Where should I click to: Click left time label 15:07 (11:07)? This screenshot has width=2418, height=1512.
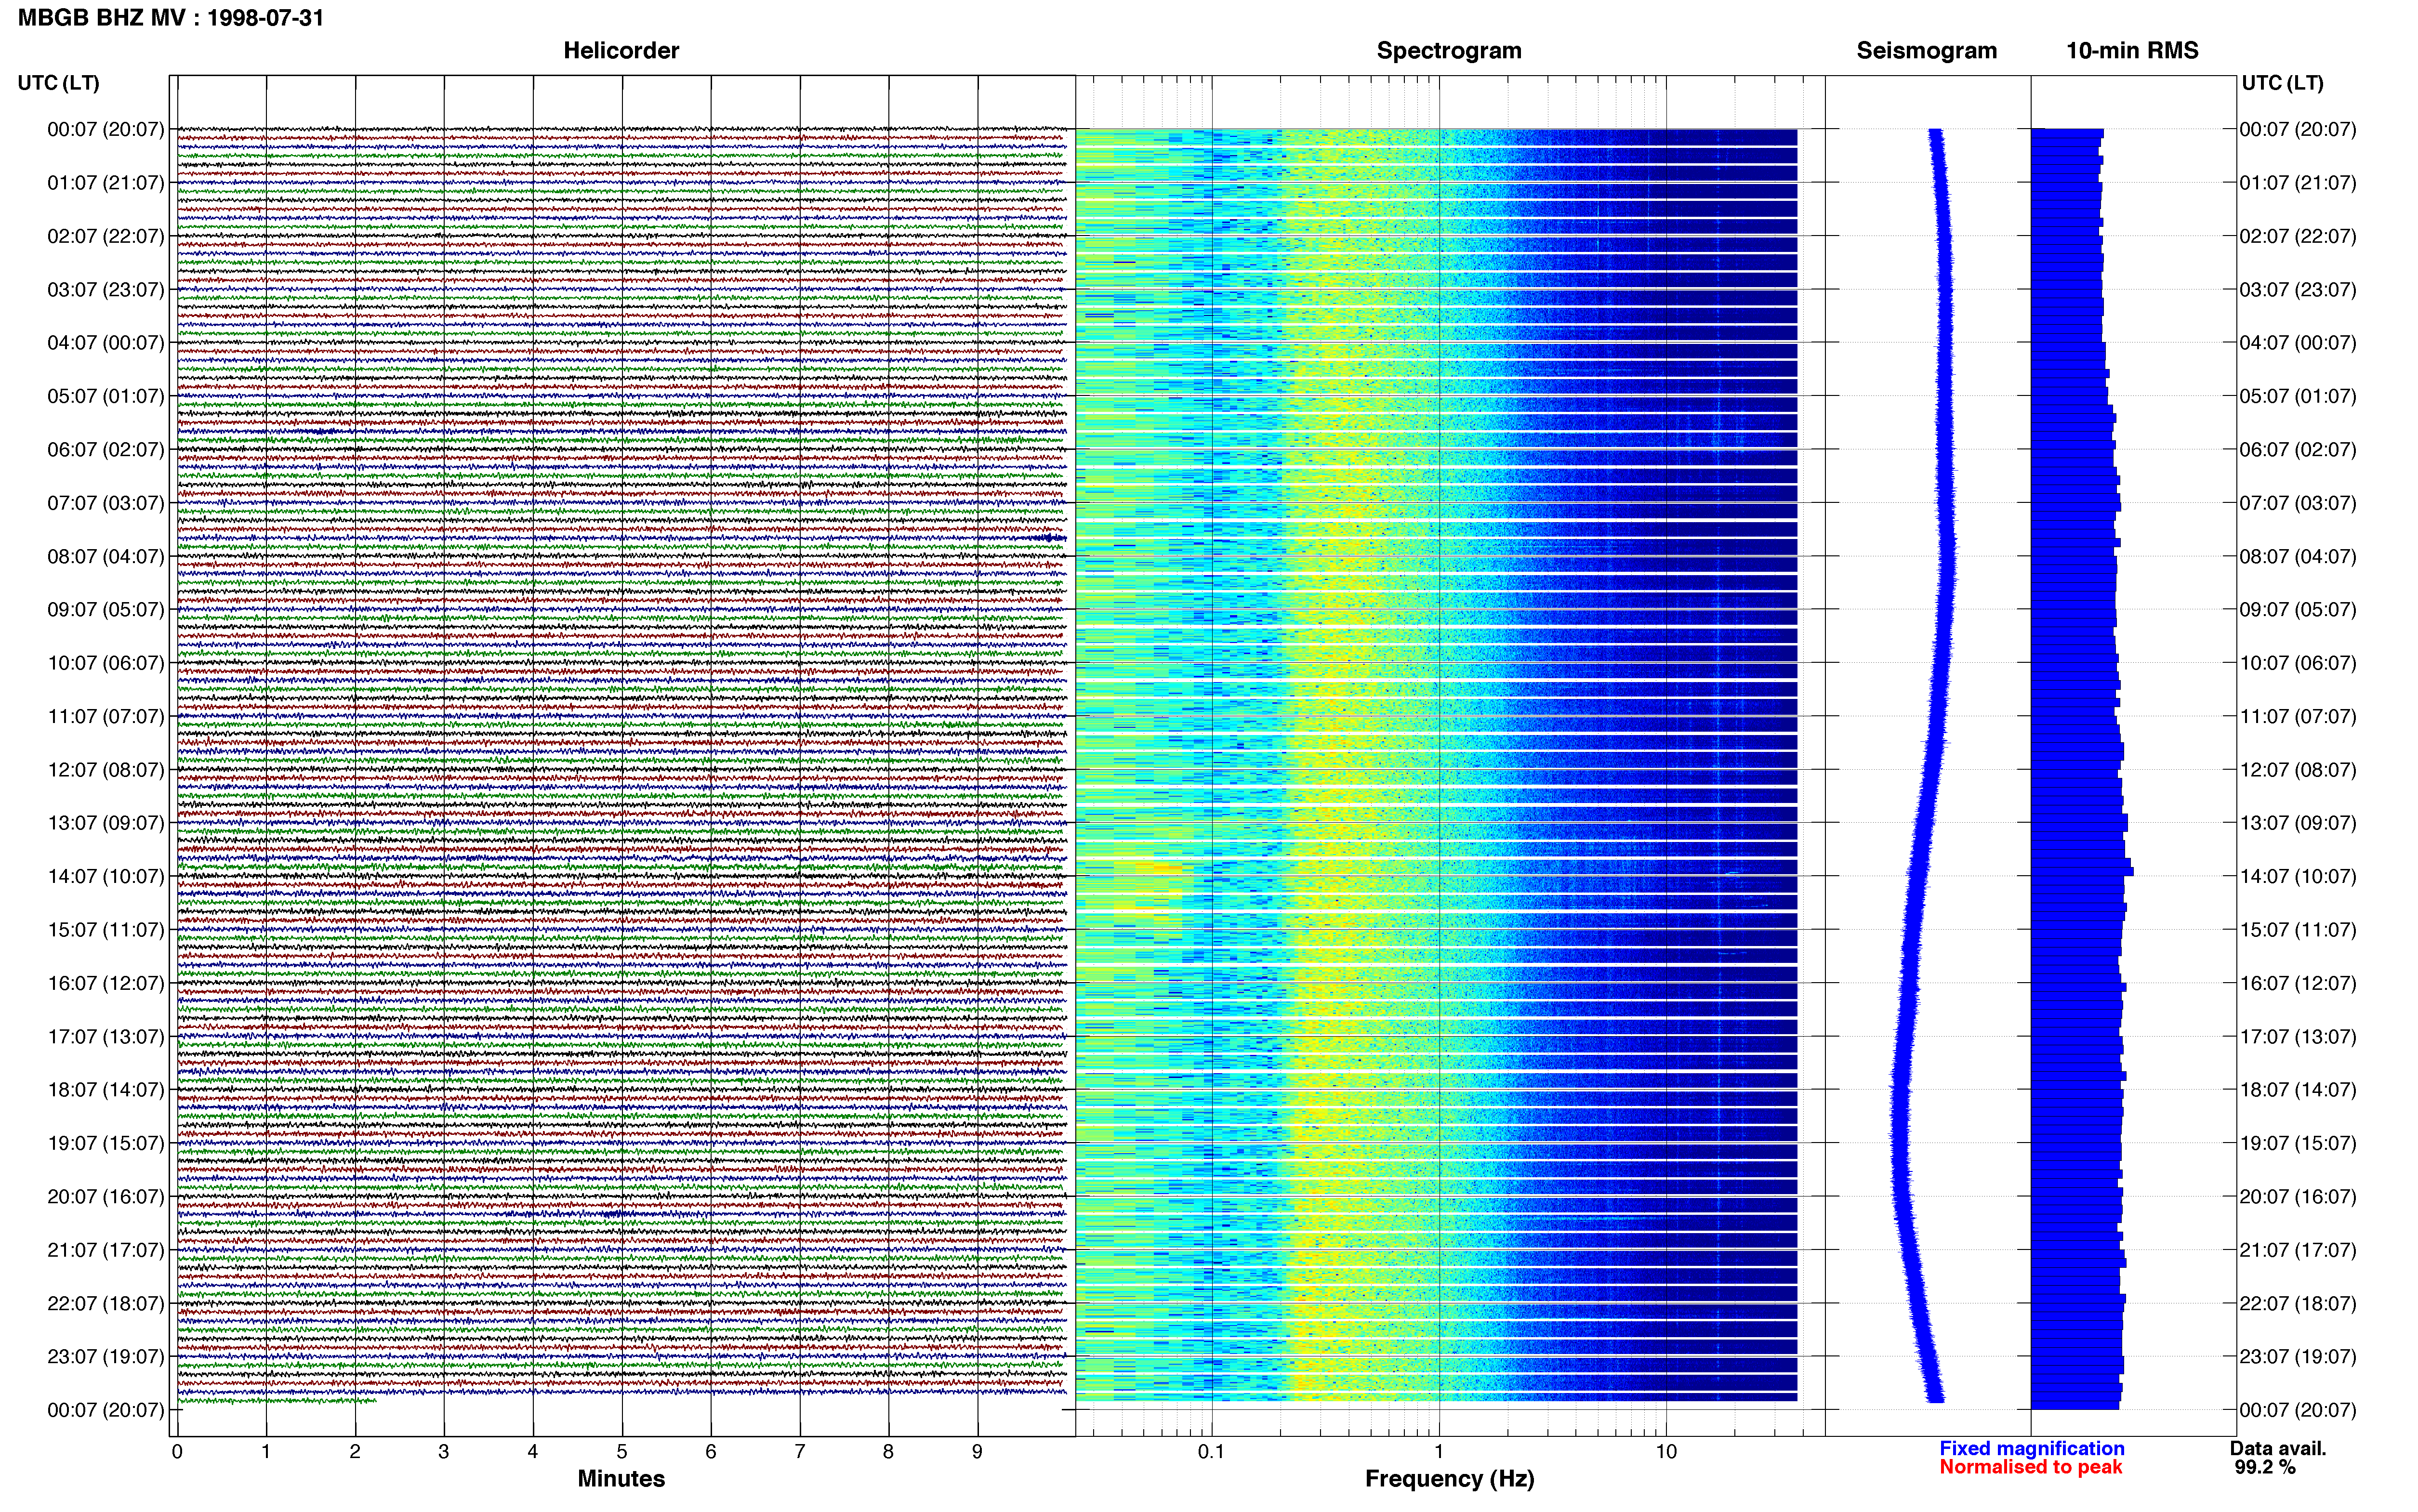[x=105, y=929]
